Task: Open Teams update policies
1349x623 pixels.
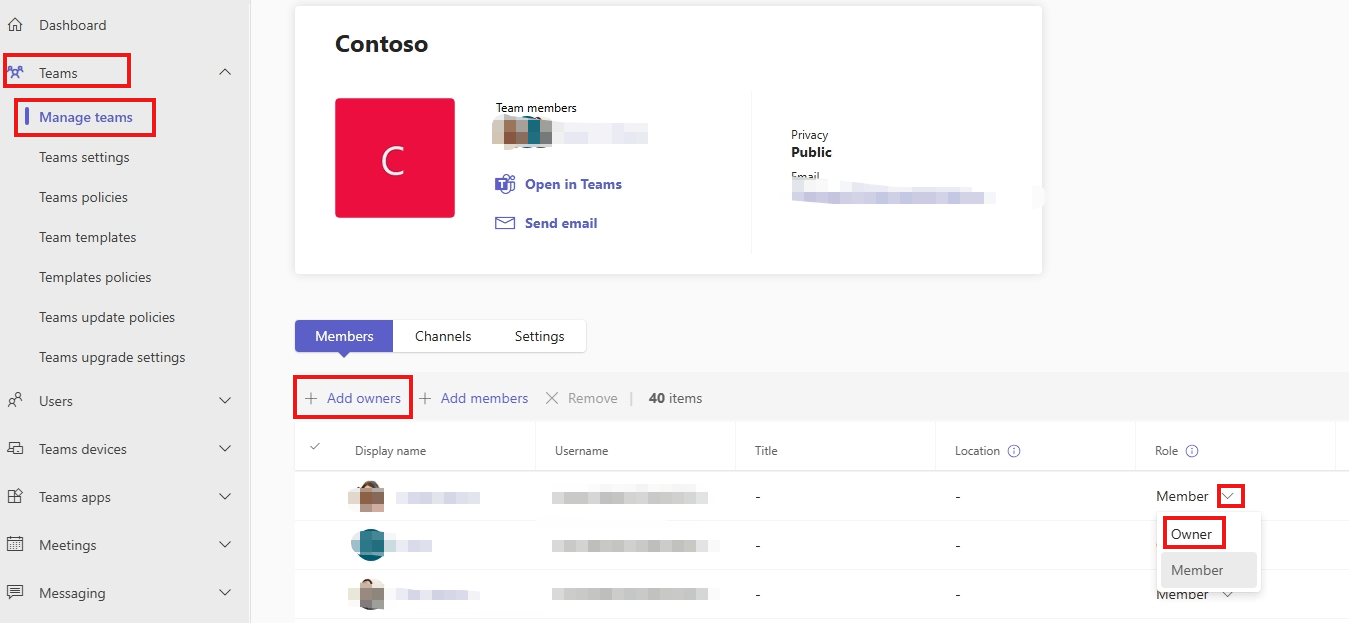Action: coord(107,317)
